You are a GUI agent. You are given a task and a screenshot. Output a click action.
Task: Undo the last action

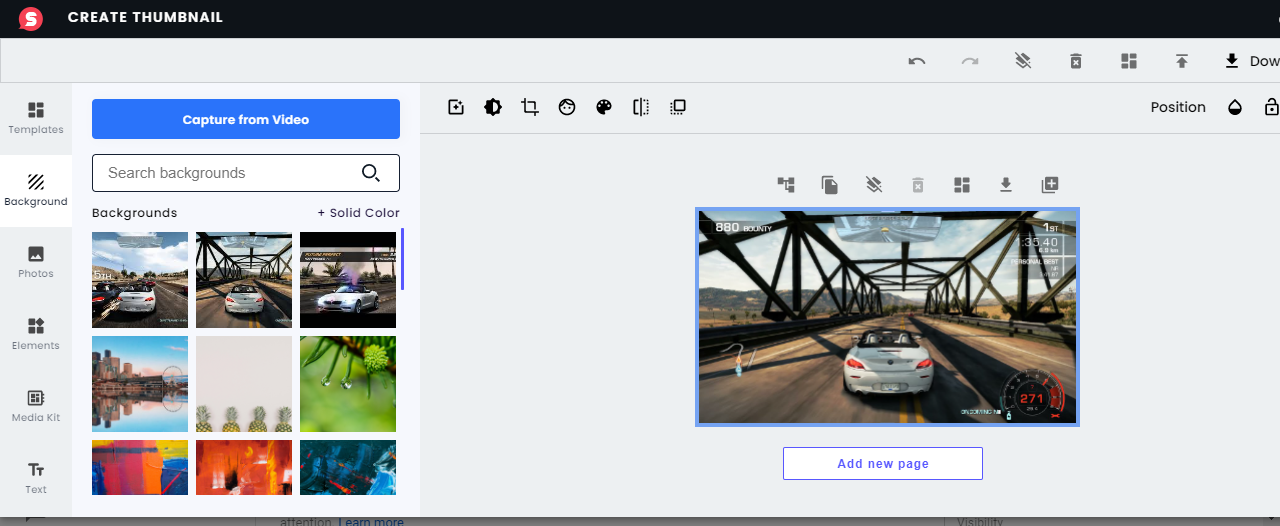[916, 61]
